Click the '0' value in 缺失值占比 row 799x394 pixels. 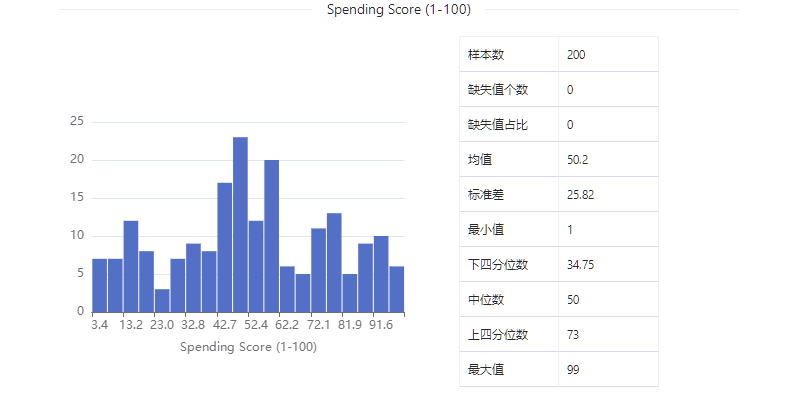click(x=570, y=125)
